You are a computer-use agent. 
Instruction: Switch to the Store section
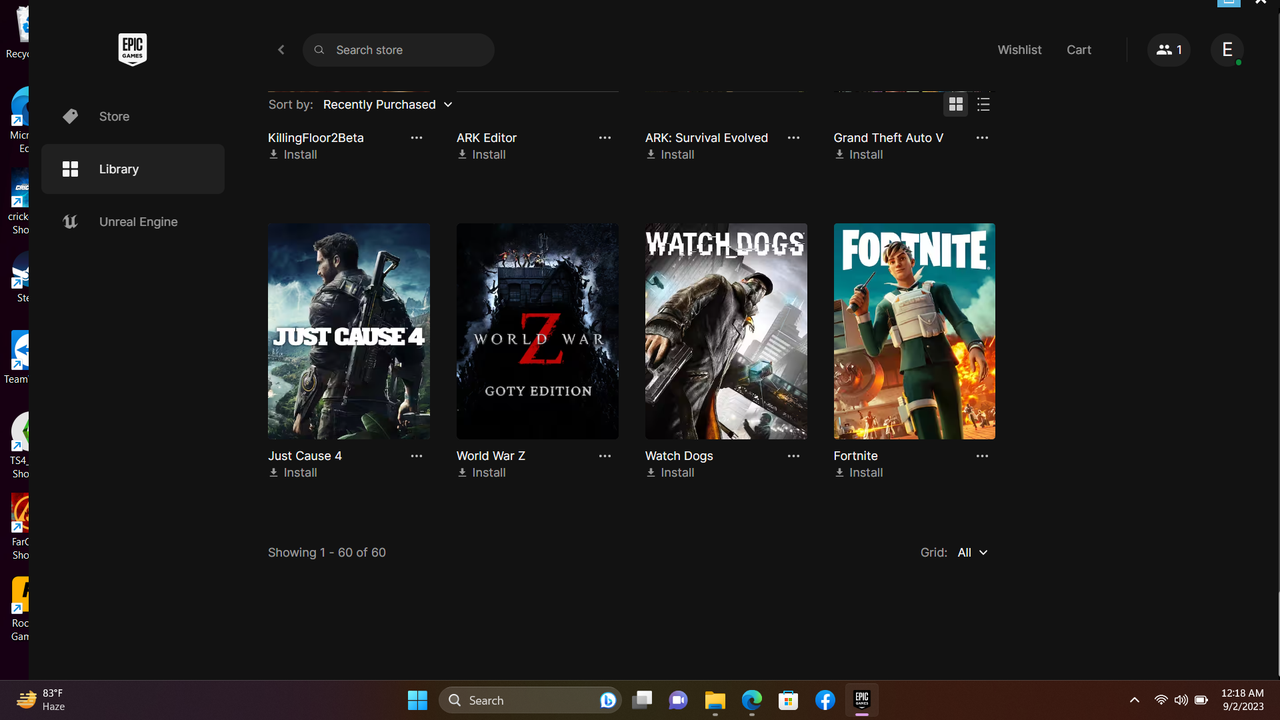[113, 116]
